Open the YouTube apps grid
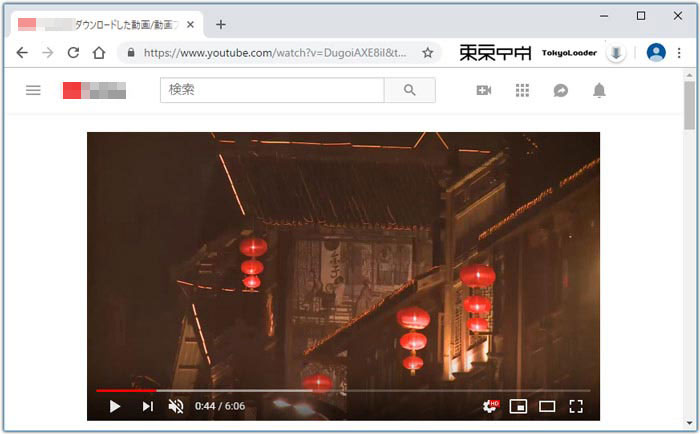Viewport: 700px width, 434px height. click(522, 90)
